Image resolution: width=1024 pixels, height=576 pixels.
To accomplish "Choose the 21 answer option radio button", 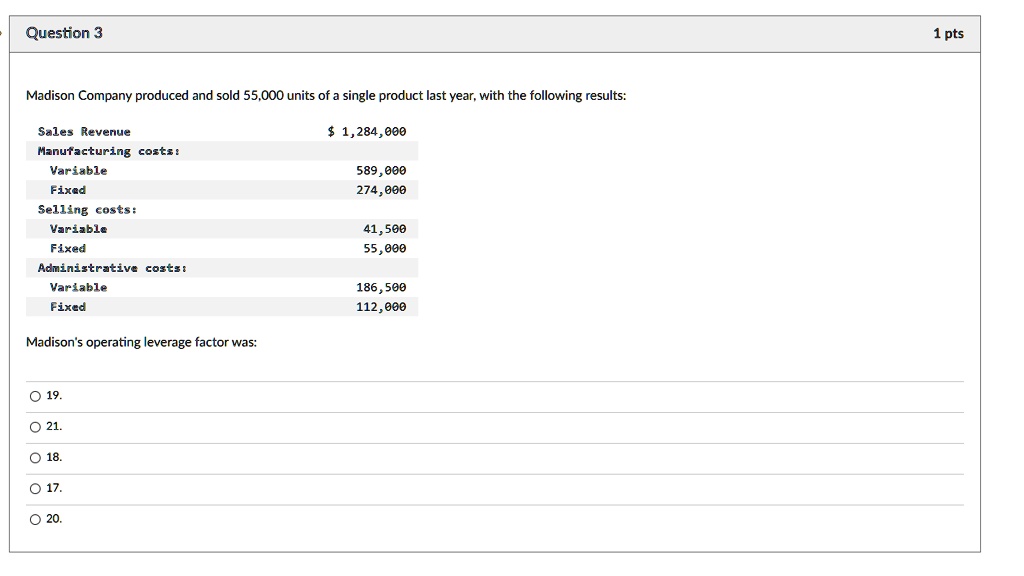I will 36,427.
